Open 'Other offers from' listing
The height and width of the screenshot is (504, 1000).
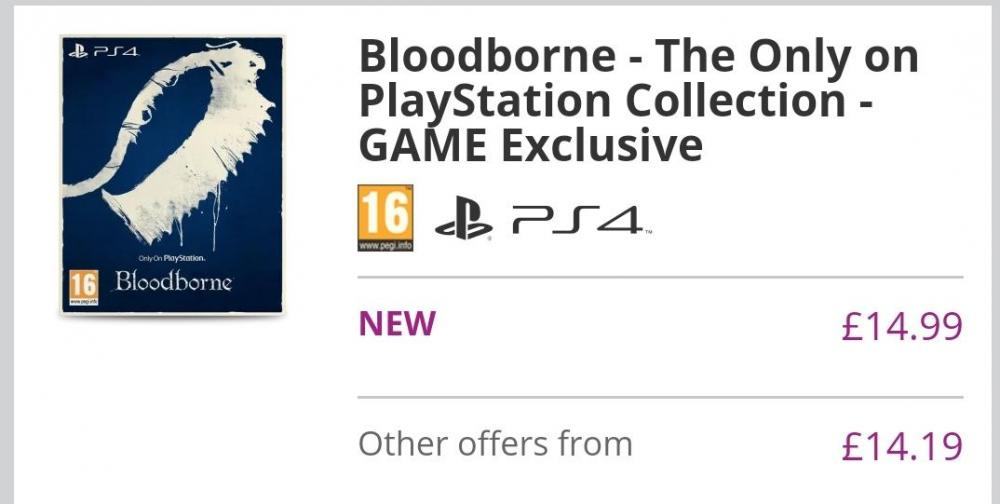[x=495, y=443]
